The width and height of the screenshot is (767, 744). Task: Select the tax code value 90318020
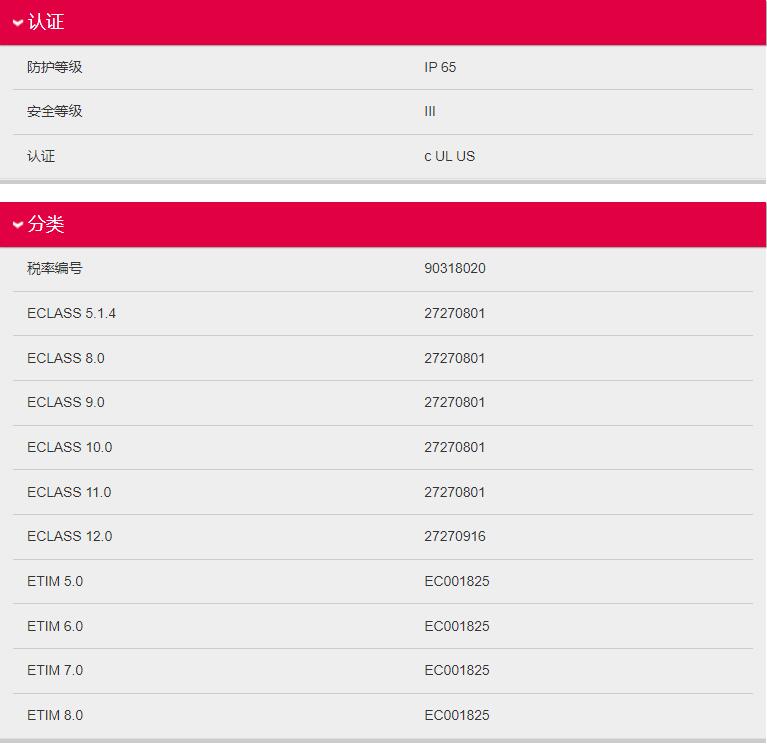(x=455, y=269)
